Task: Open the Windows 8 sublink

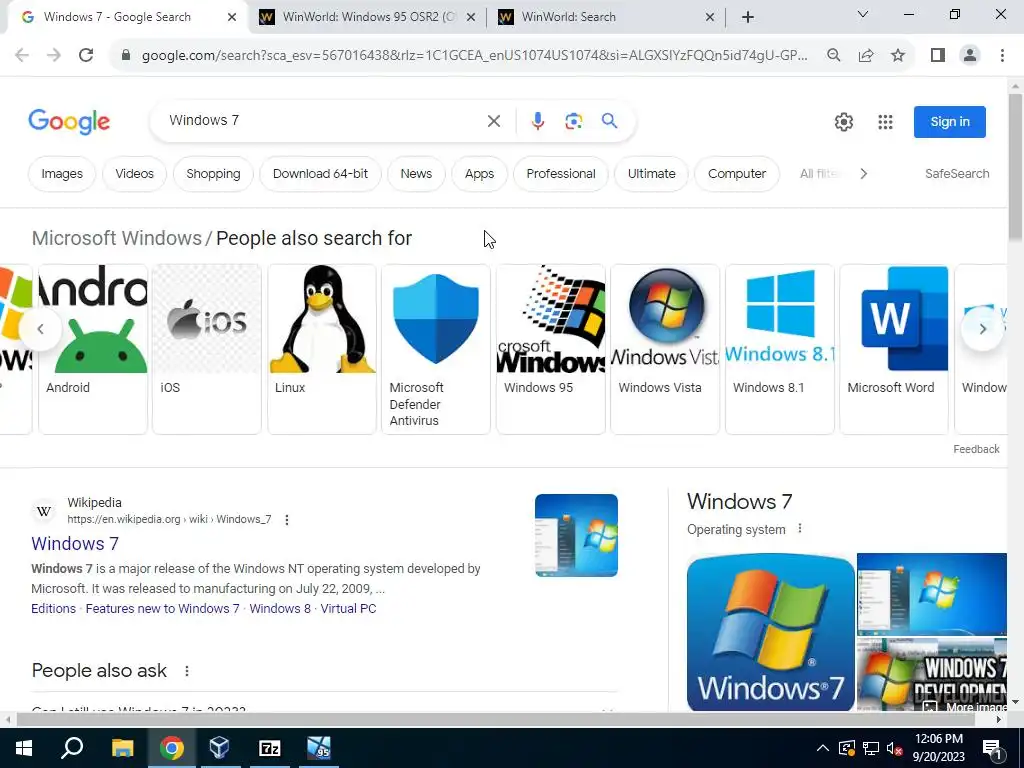Action: 280,609
